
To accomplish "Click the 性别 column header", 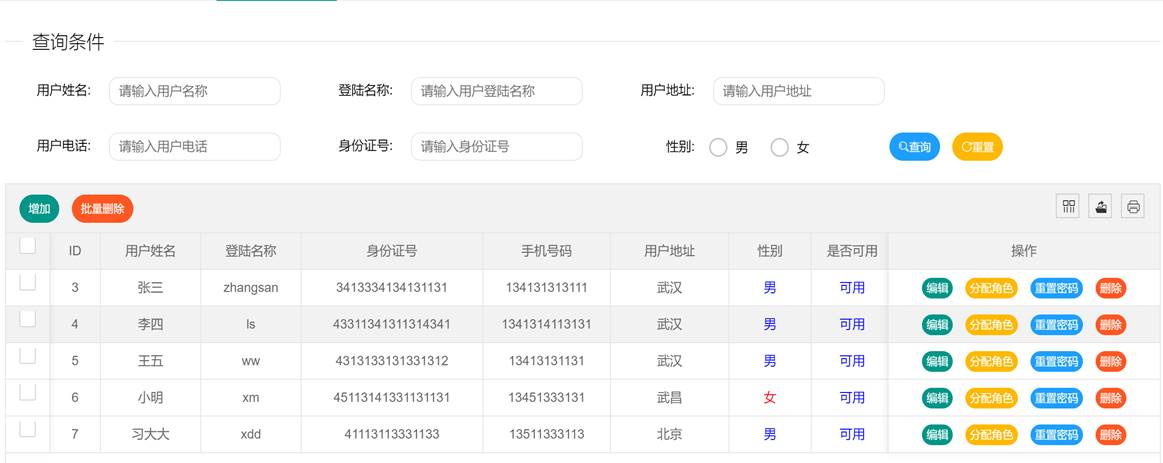I will [x=770, y=251].
